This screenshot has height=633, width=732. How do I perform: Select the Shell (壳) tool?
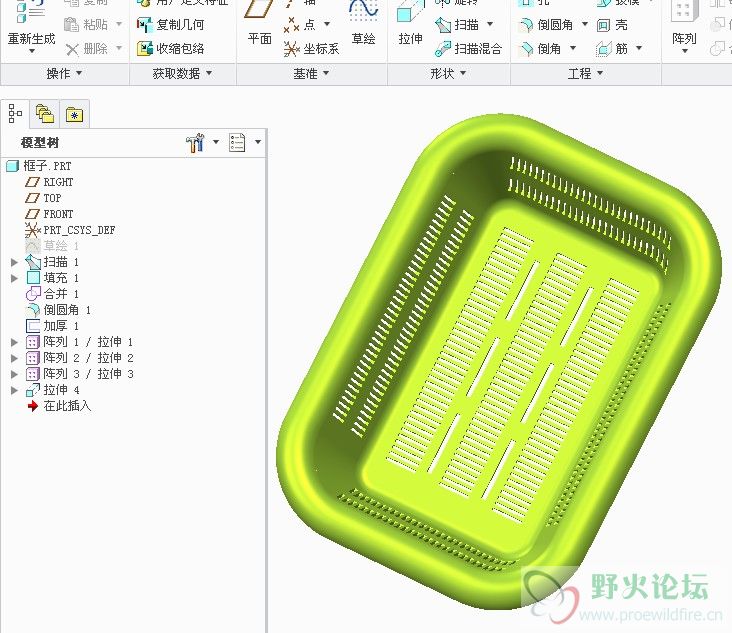[612, 24]
